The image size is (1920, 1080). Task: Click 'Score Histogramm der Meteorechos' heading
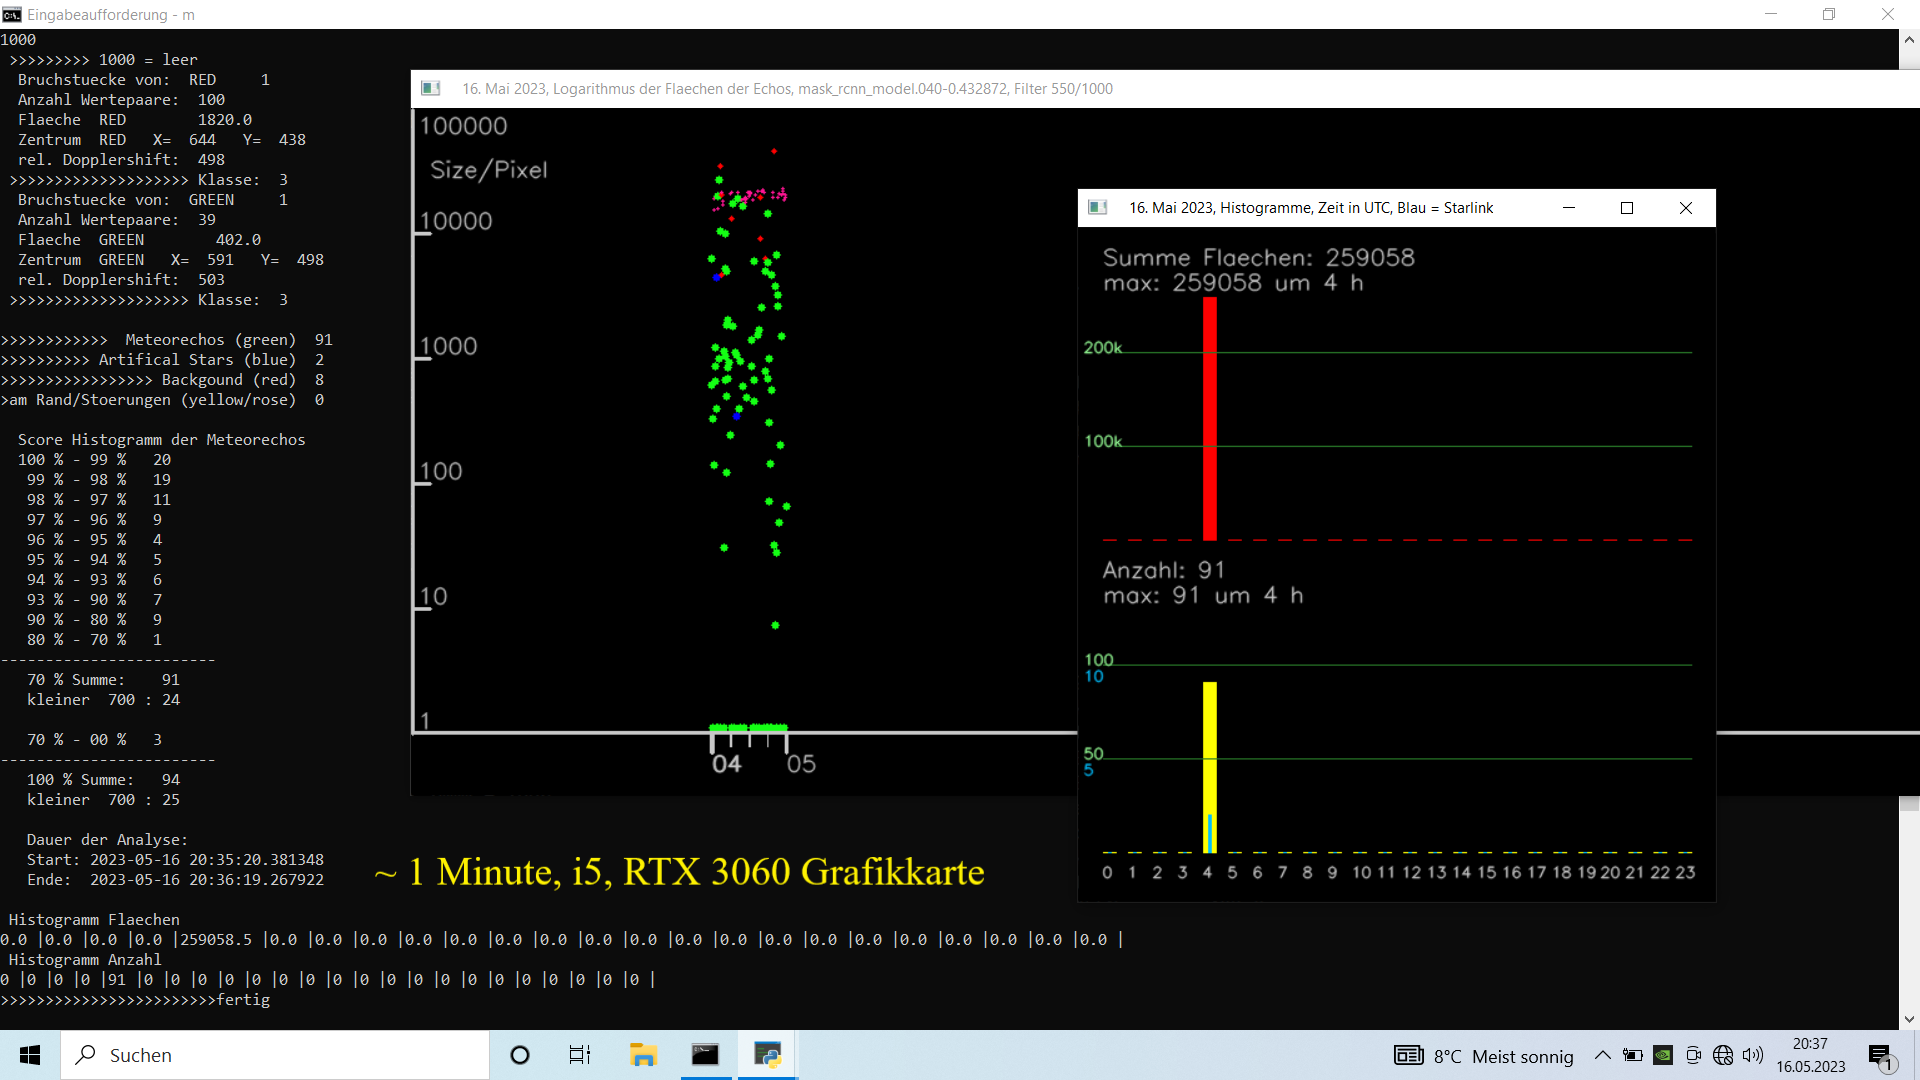pos(161,440)
